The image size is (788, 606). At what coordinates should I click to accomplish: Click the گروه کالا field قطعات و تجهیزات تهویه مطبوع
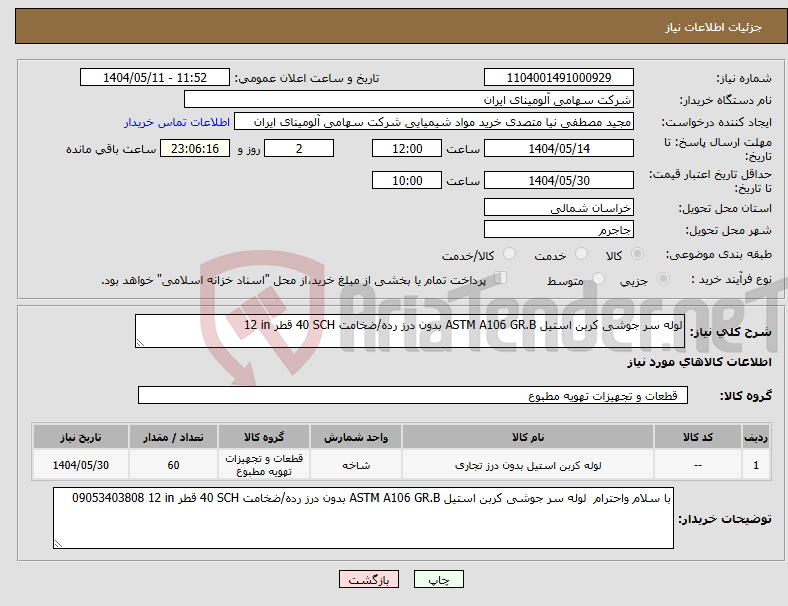click(413, 395)
